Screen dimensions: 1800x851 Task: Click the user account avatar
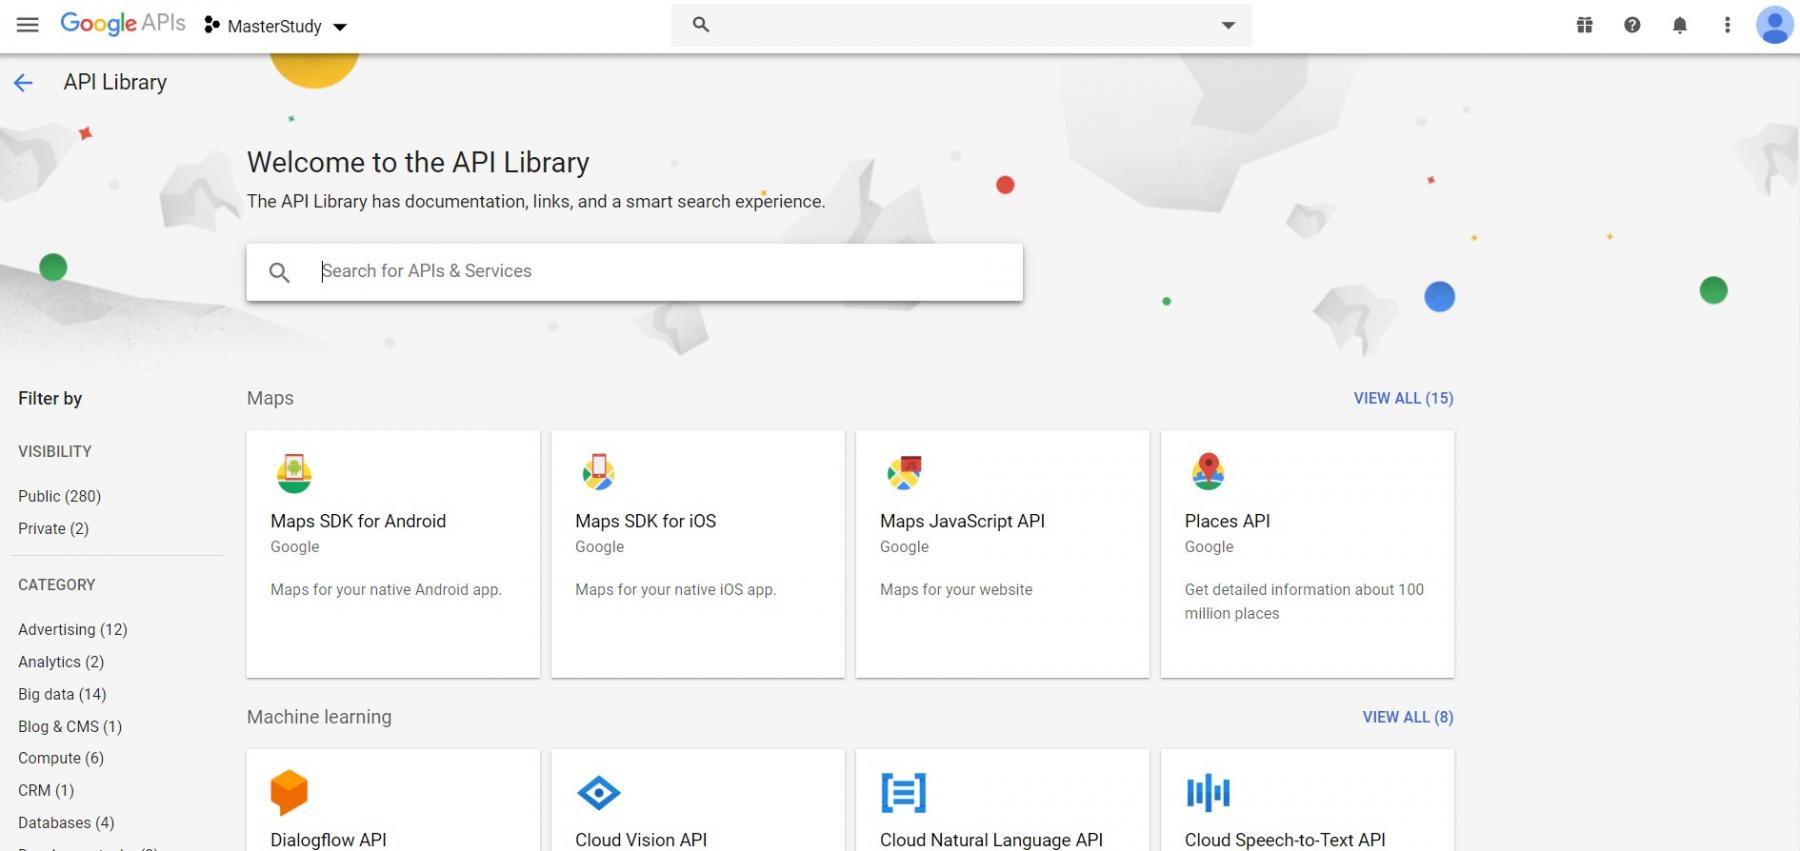[x=1774, y=25]
